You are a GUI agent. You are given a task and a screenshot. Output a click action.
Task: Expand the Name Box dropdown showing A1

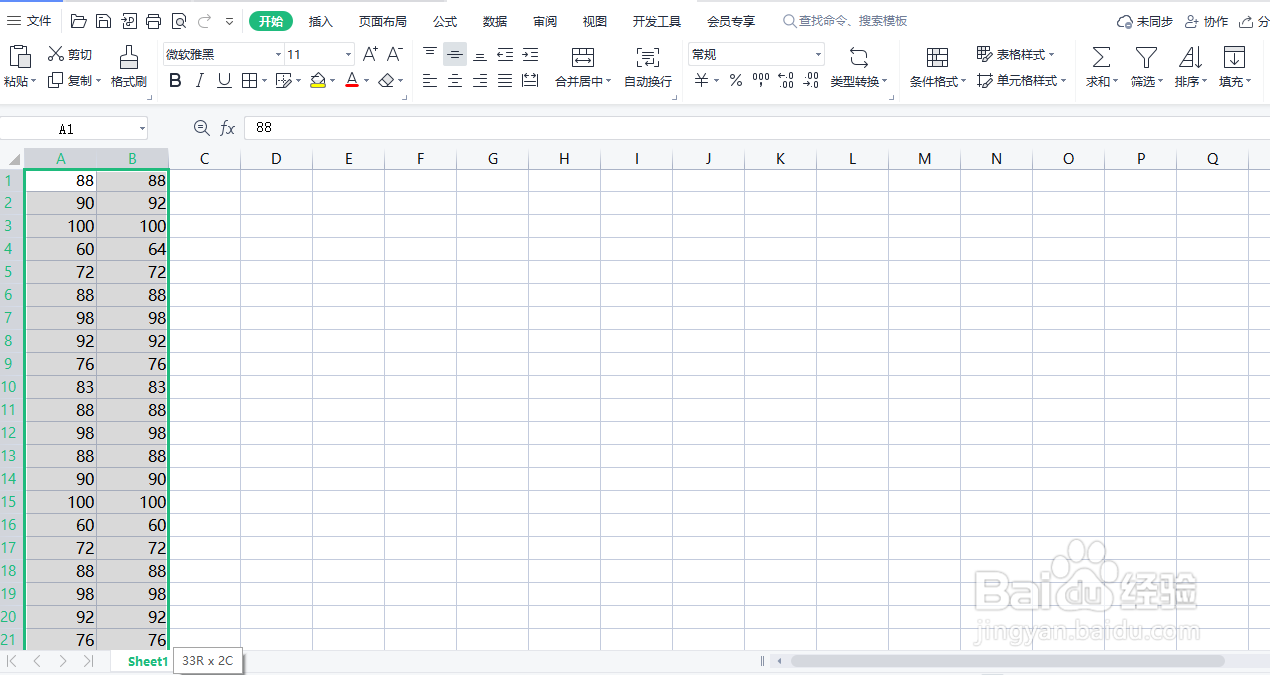click(x=142, y=128)
